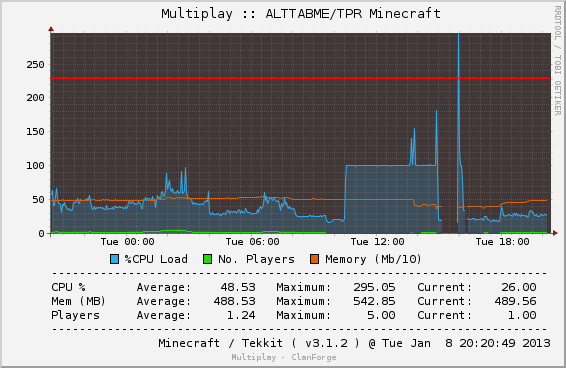This screenshot has height=368, width=566.
Task: Click the orange Memory legend swatch
Action: [x=314, y=259]
